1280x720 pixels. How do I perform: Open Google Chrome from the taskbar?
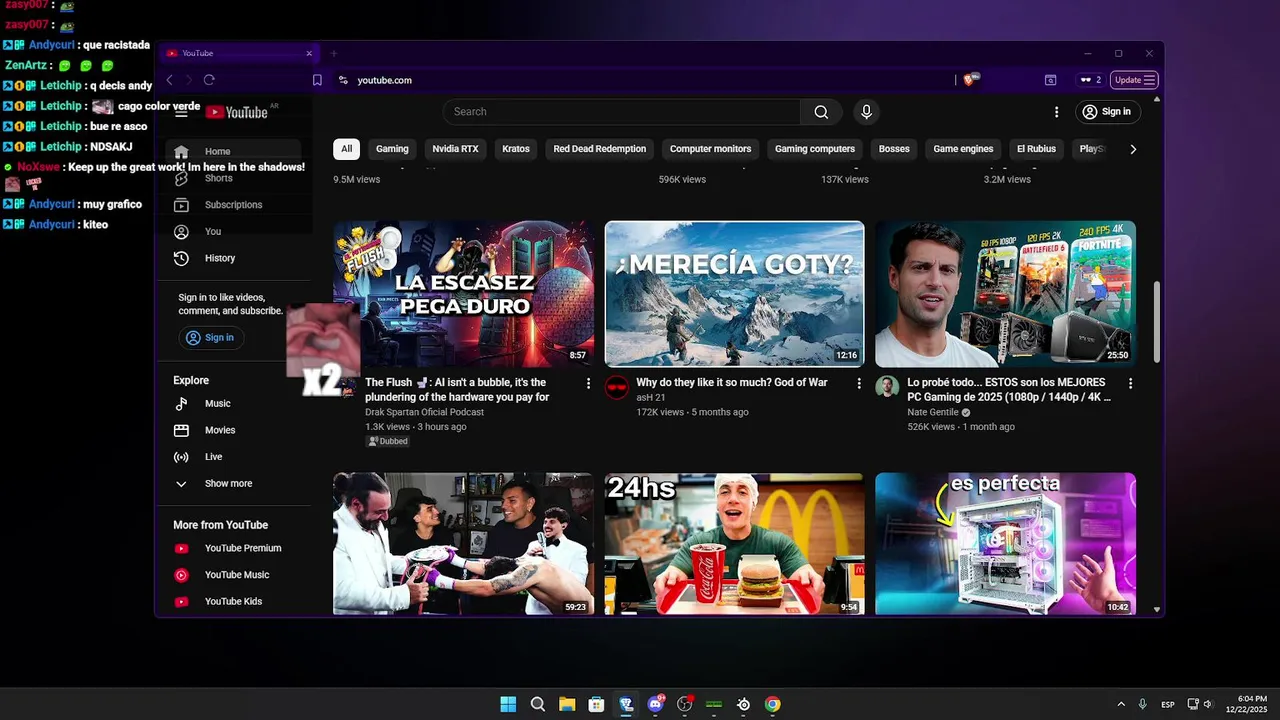click(x=772, y=704)
